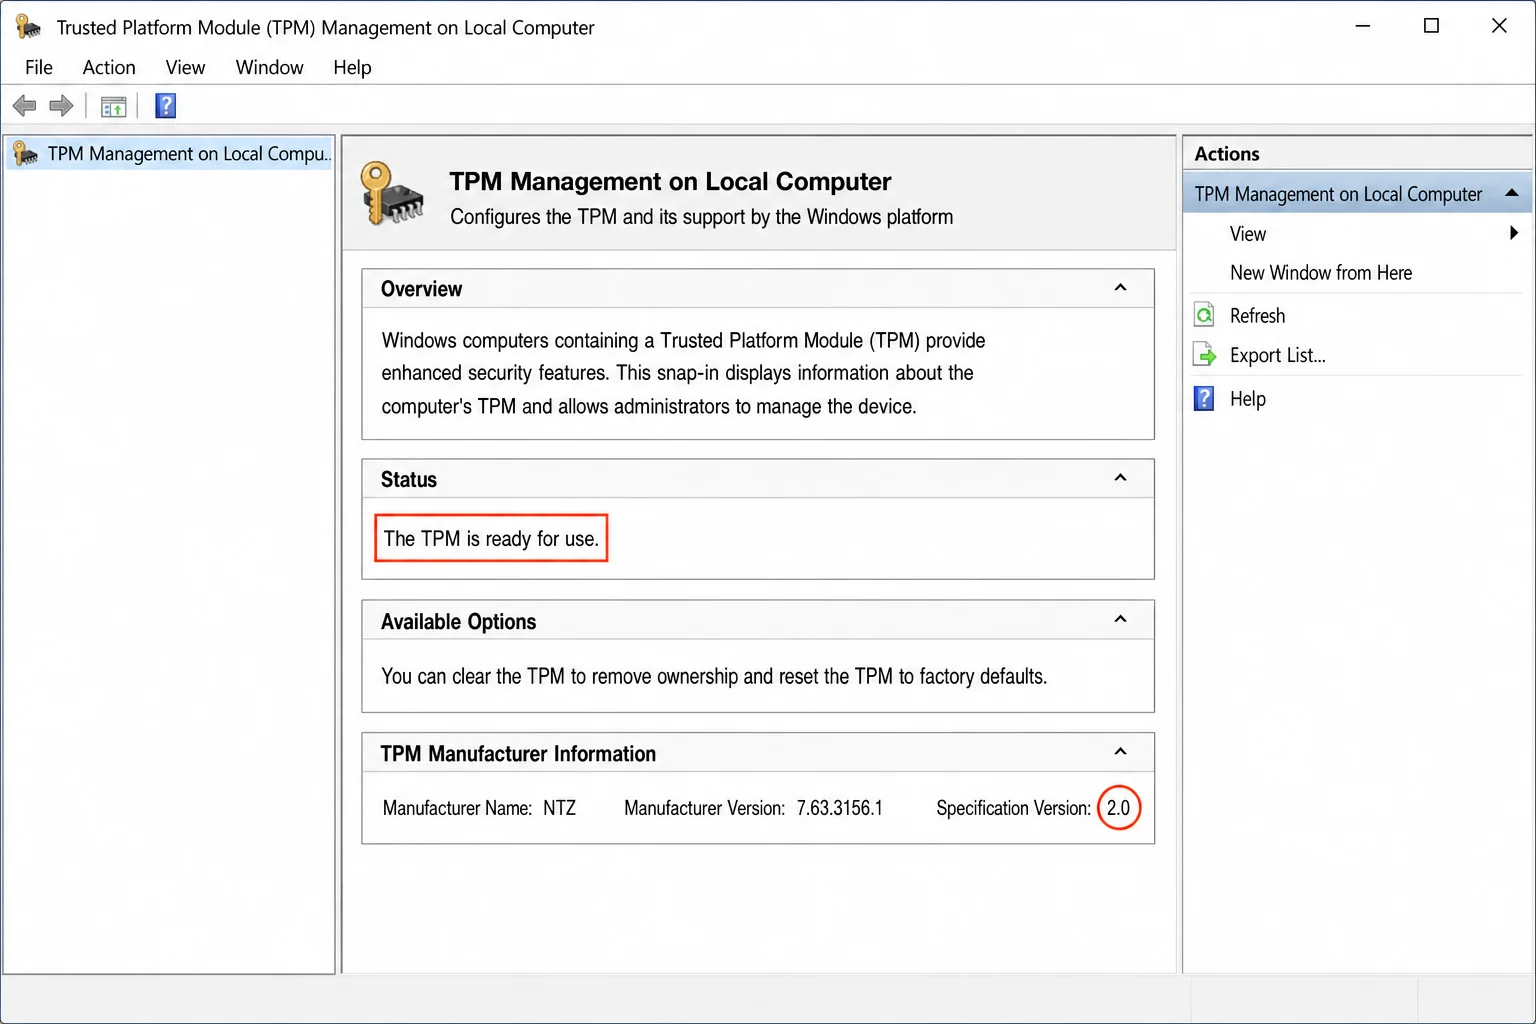The width and height of the screenshot is (1536, 1024).
Task: Click the Specification Version 2.0 value
Action: pyautogui.click(x=1118, y=808)
